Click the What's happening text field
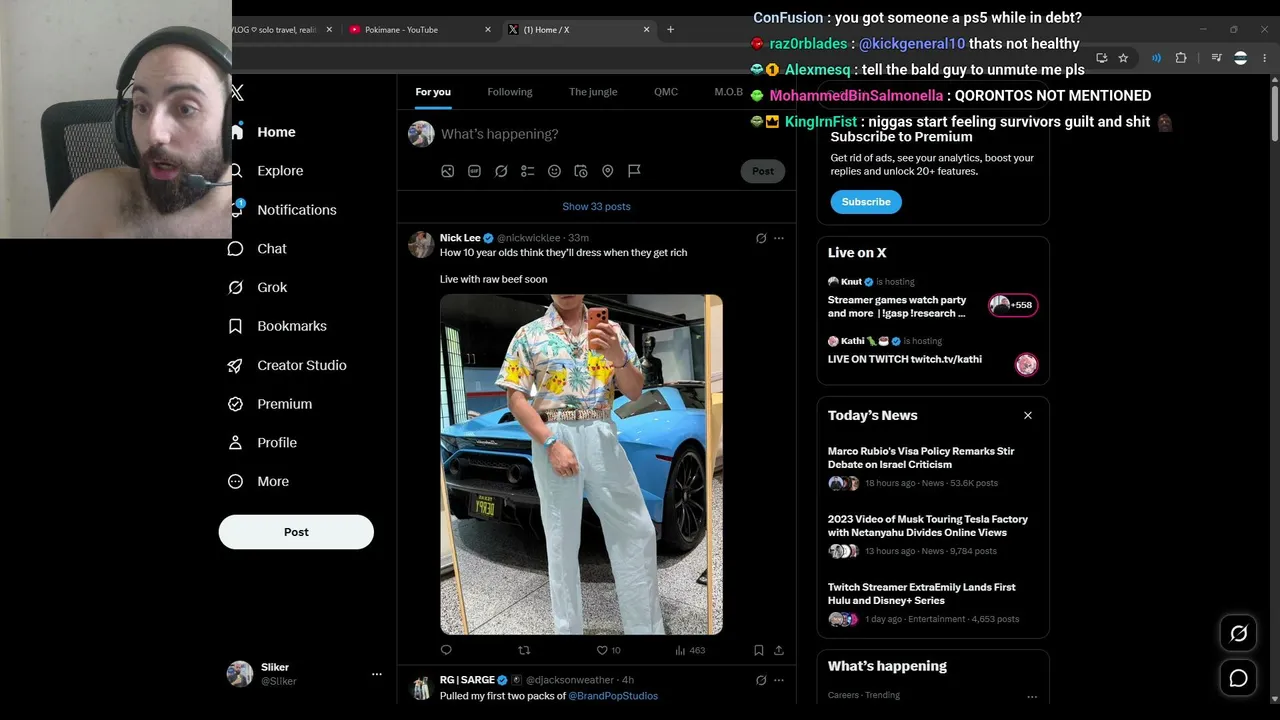This screenshot has width=1280, height=720. (x=612, y=134)
